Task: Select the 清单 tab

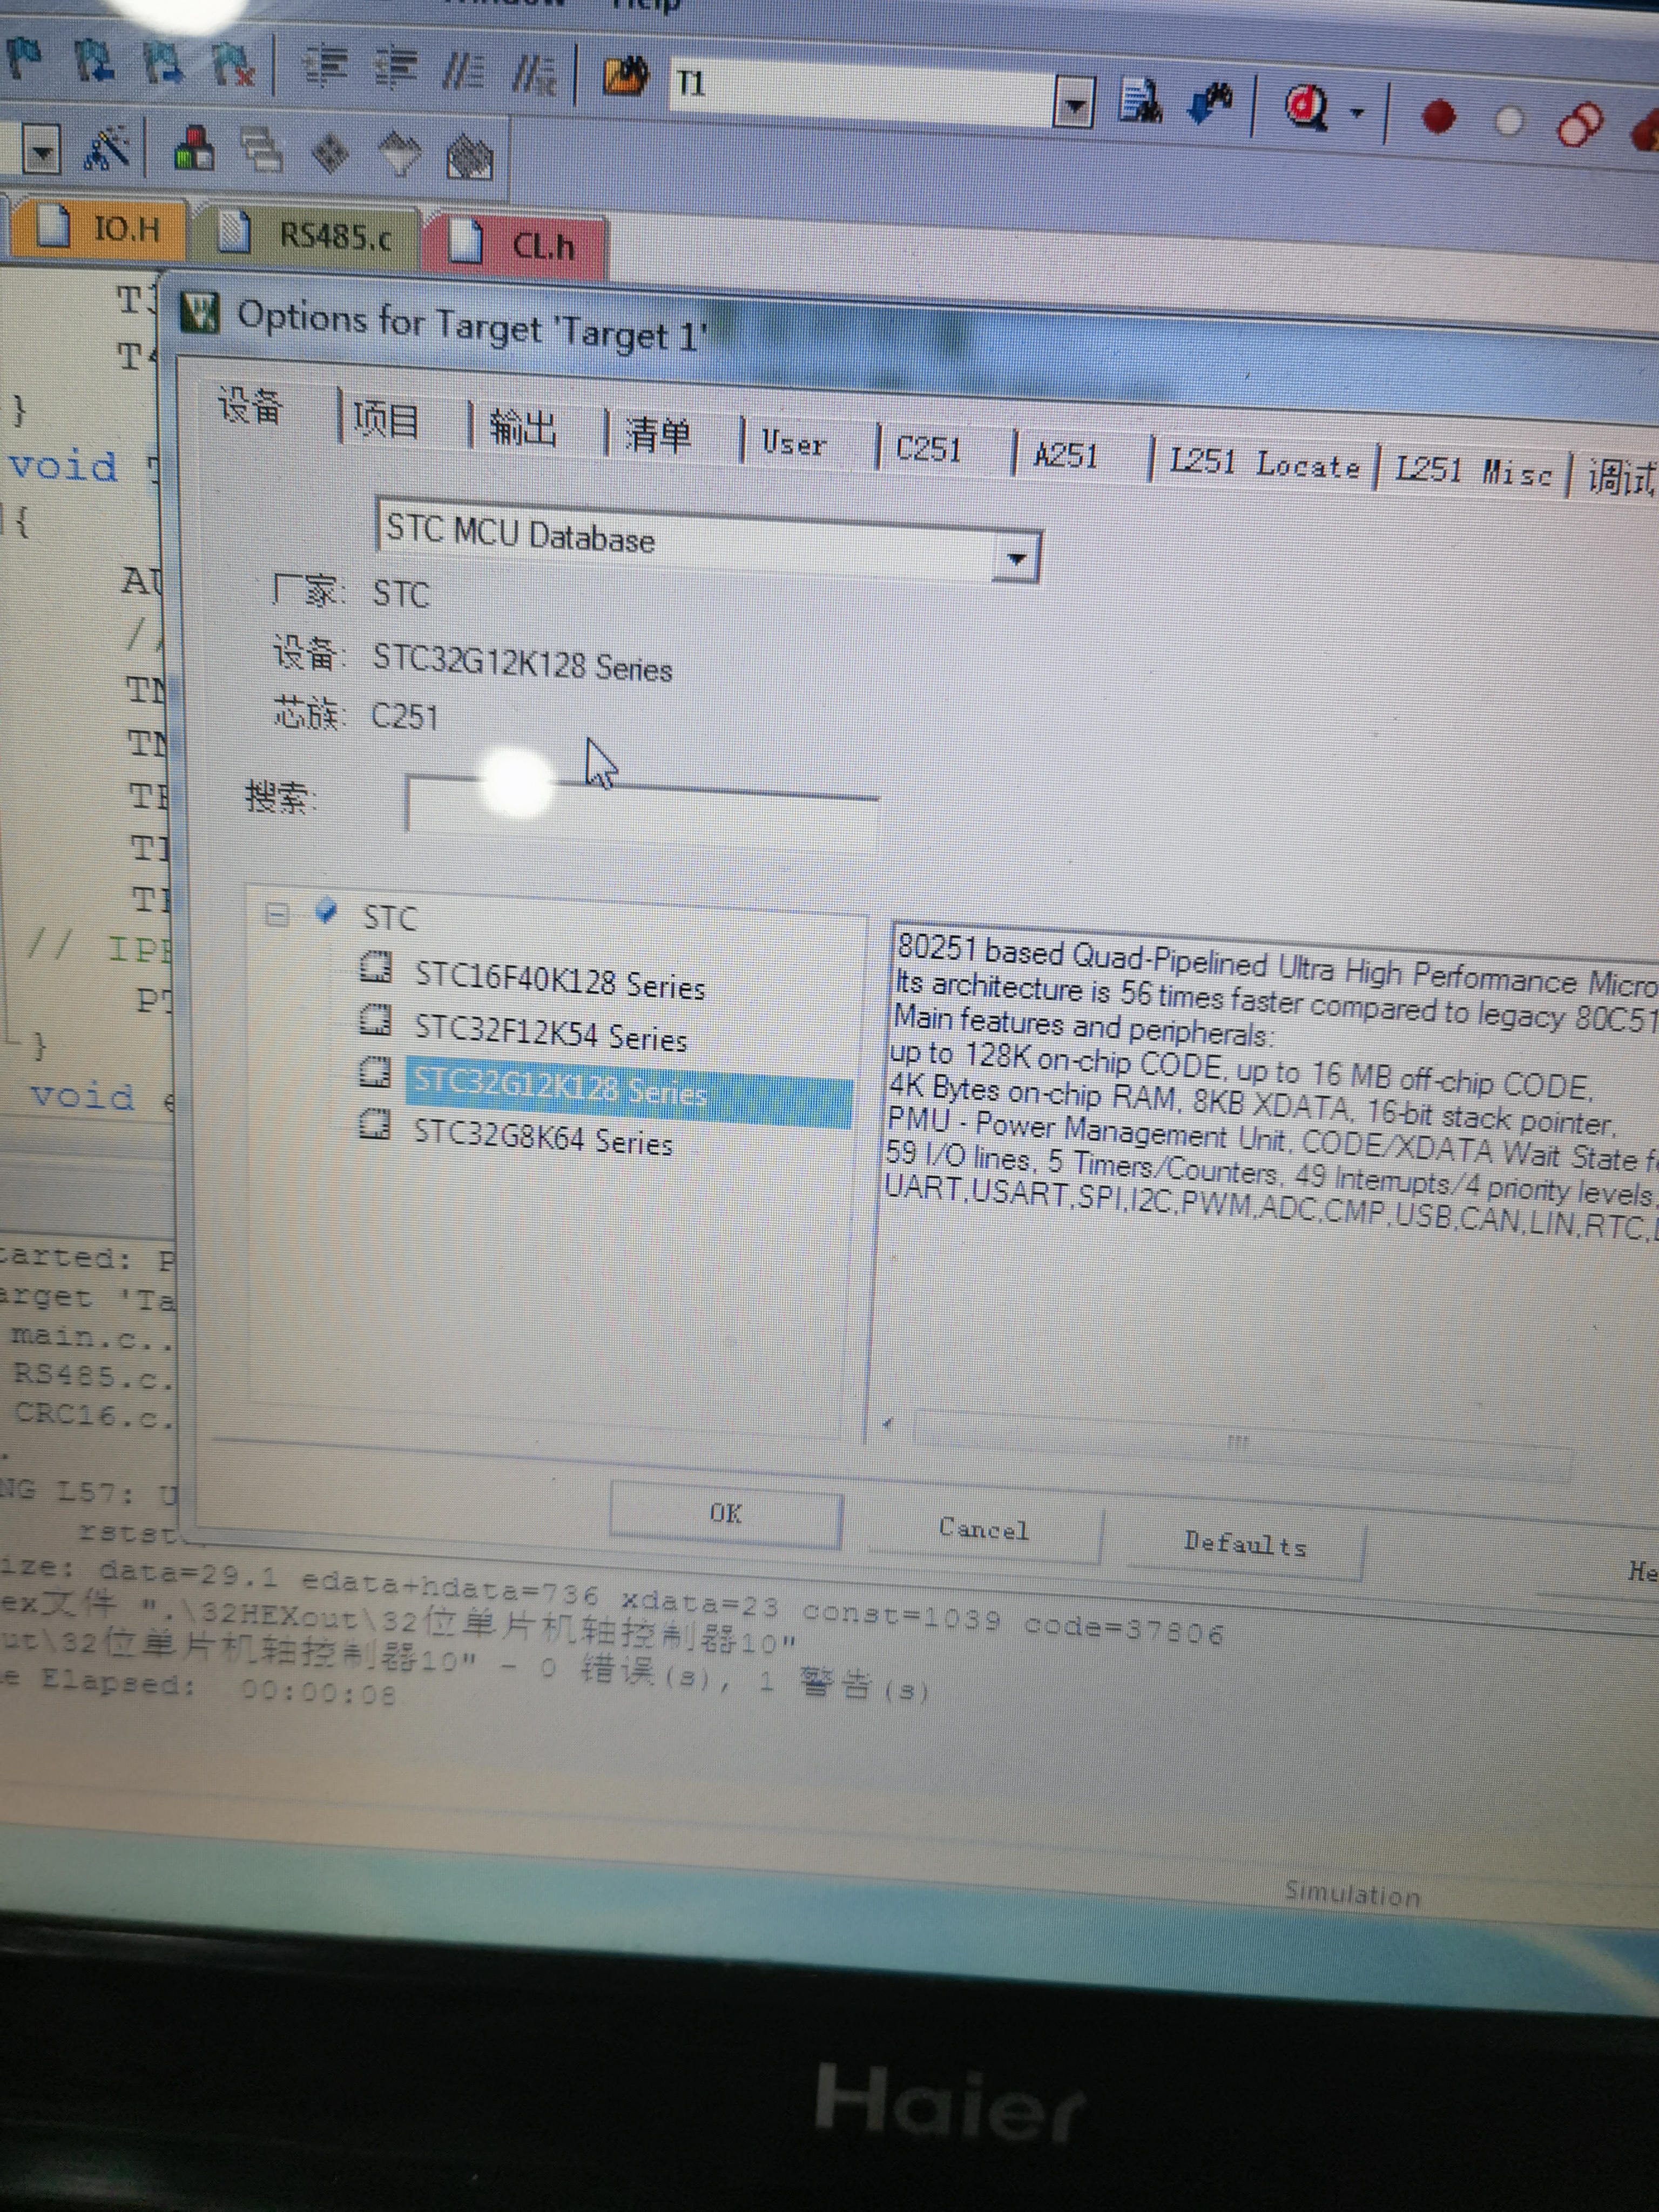Action: (x=658, y=436)
